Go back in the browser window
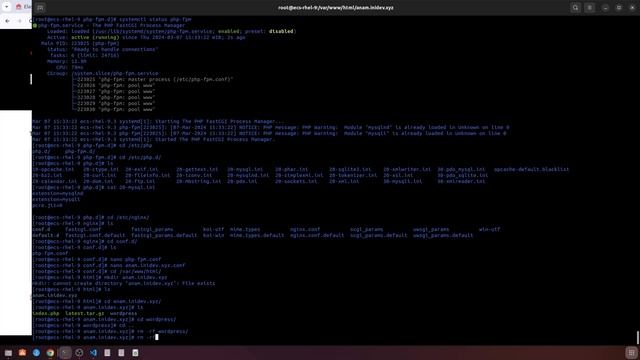 pos(7,21)
